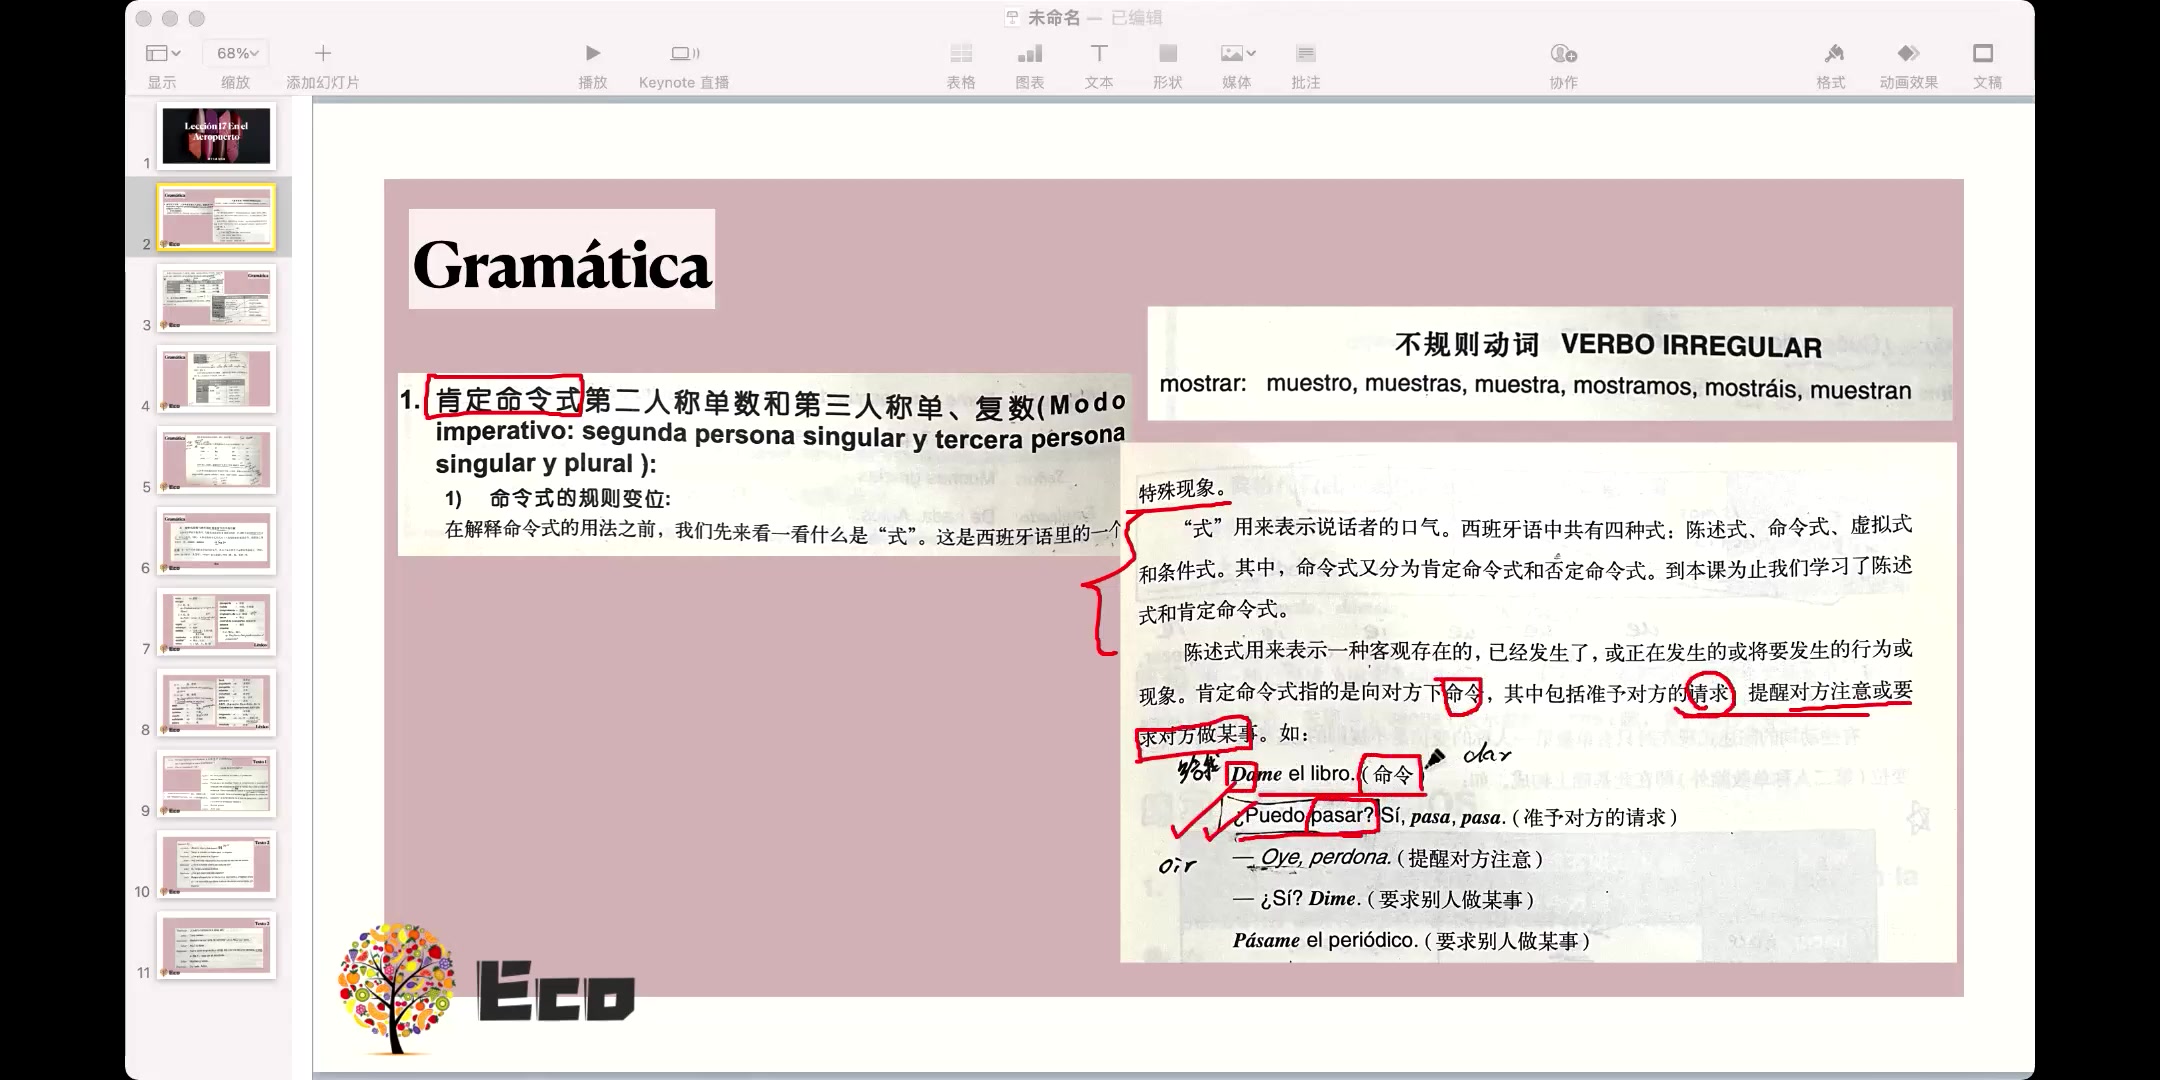Image resolution: width=2160 pixels, height=1080 pixels.
Task: Select slide 10 thumbnail
Action: coord(216,864)
